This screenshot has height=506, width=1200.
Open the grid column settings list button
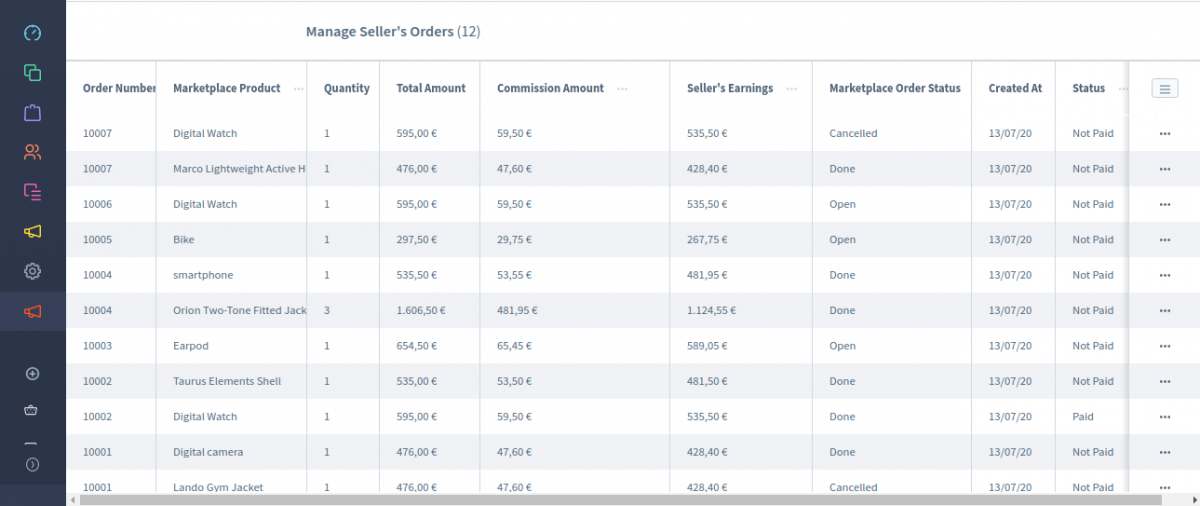(1164, 89)
